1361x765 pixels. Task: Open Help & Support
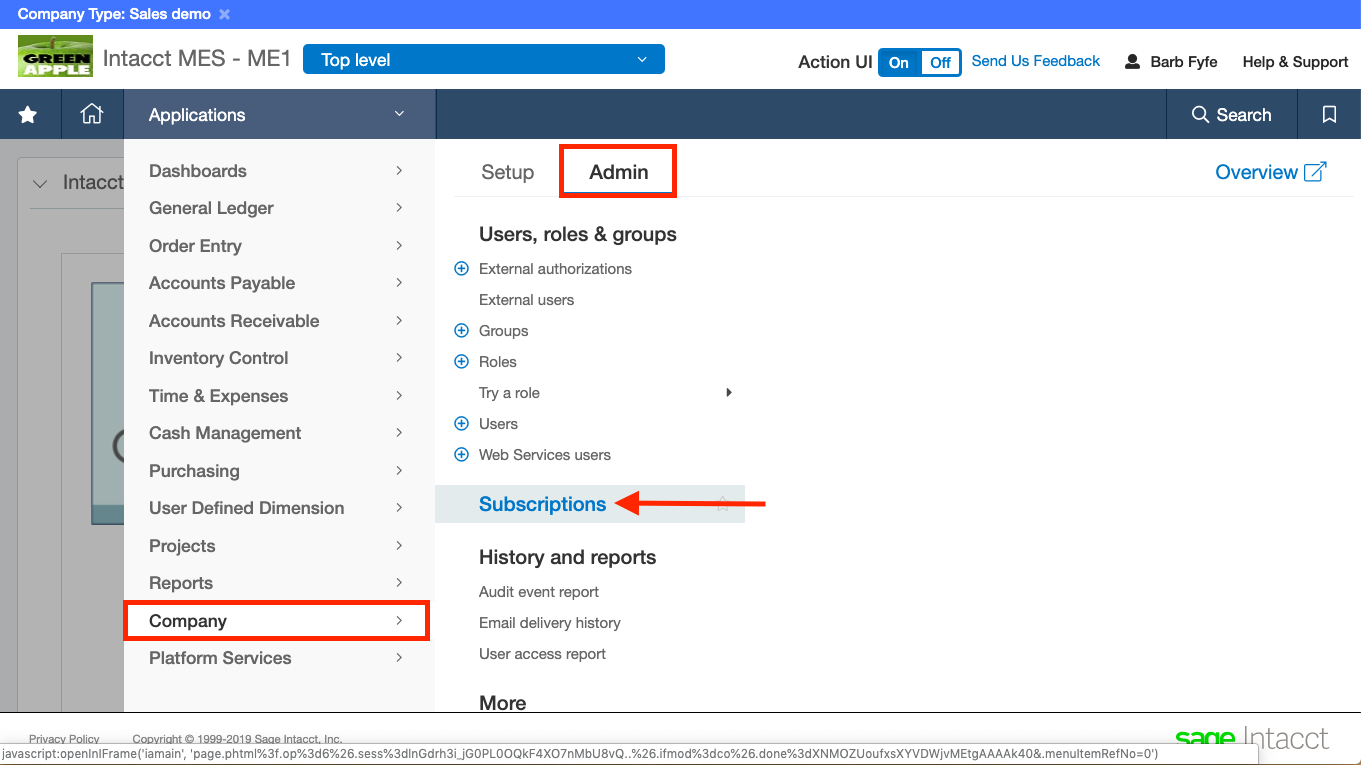click(x=1295, y=62)
